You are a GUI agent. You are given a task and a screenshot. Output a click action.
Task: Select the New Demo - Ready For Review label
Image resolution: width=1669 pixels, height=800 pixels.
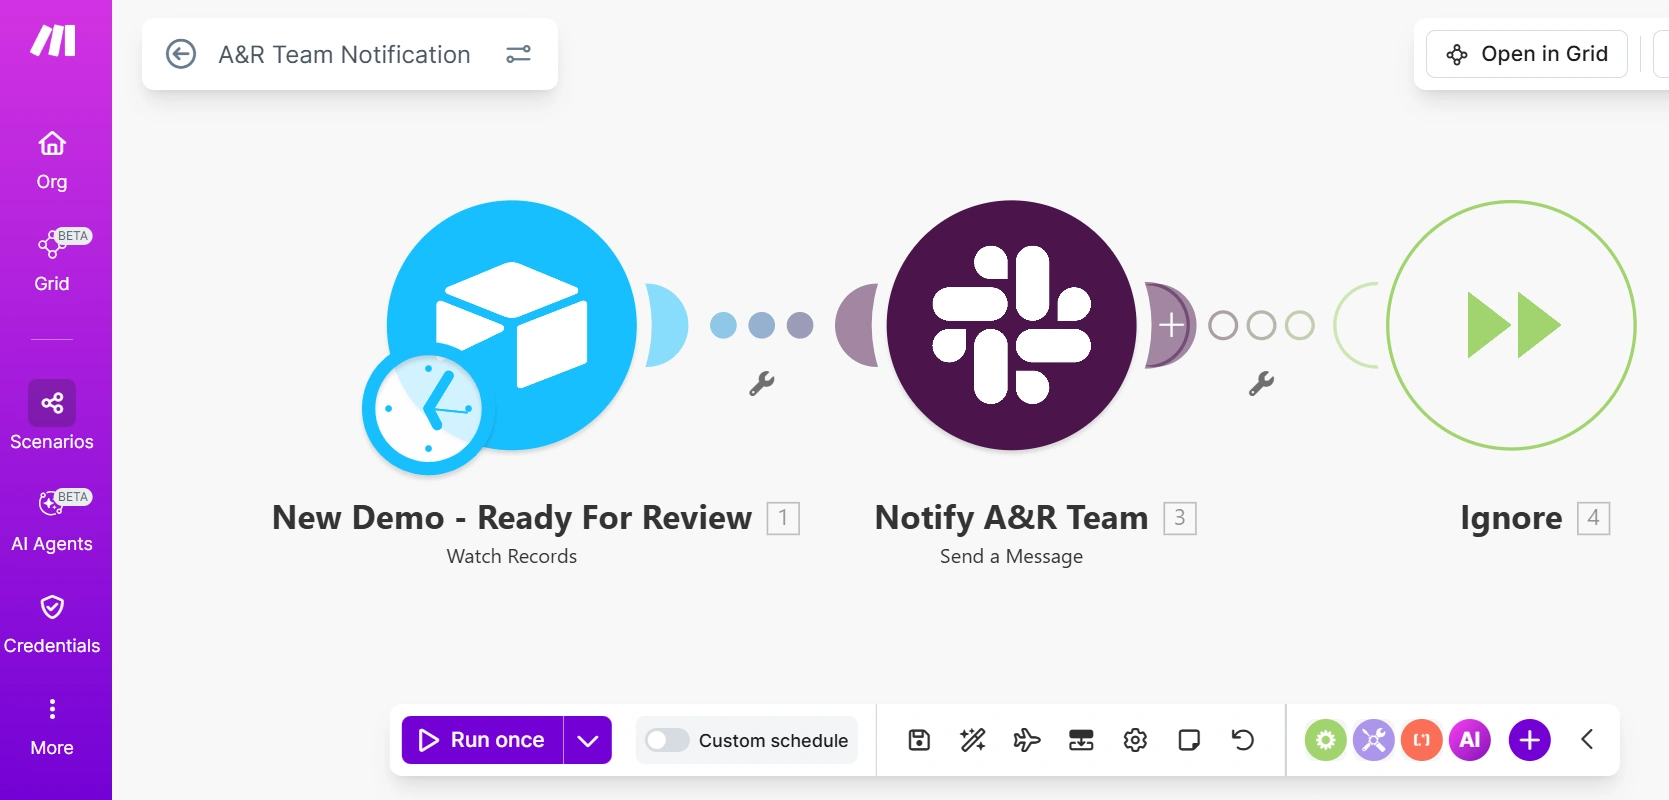click(x=512, y=518)
